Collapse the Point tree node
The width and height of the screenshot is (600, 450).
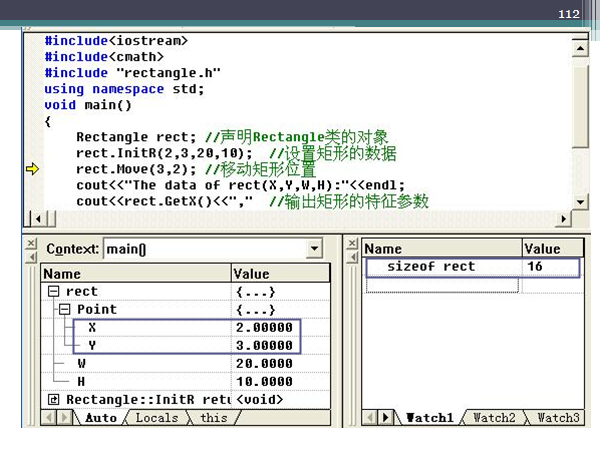tap(68, 309)
